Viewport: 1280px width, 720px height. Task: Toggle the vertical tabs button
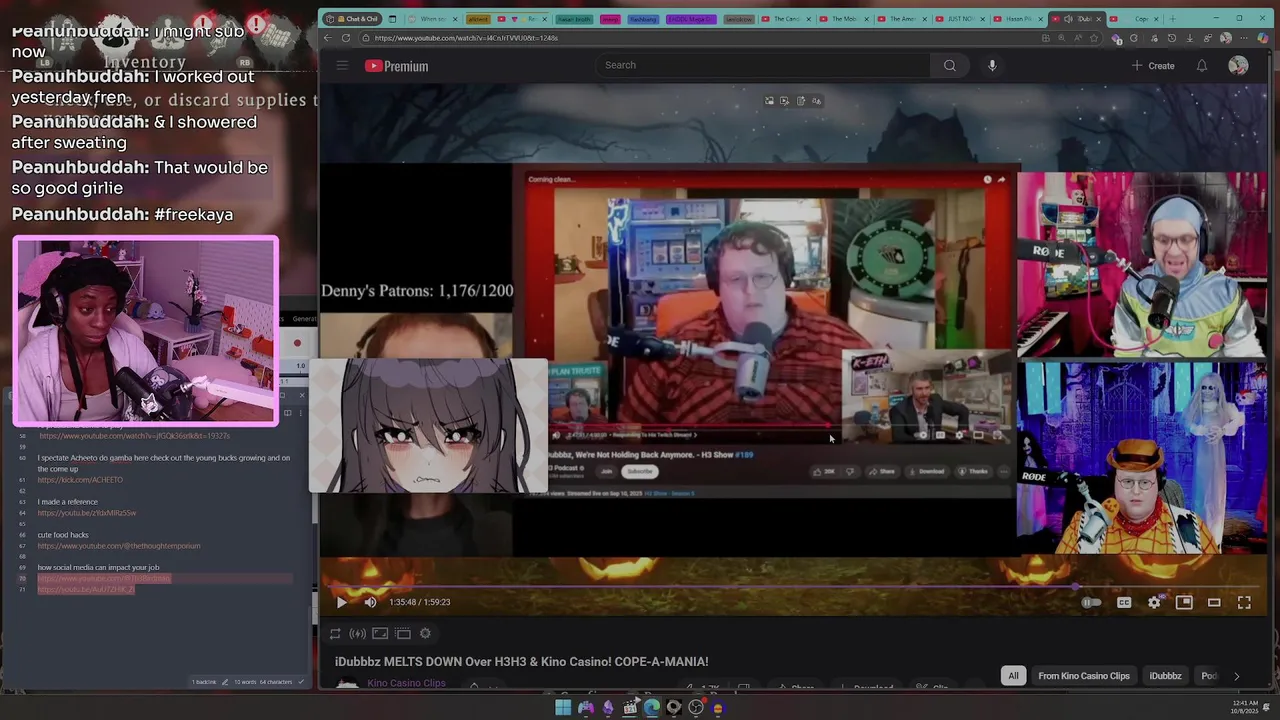coord(392,18)
